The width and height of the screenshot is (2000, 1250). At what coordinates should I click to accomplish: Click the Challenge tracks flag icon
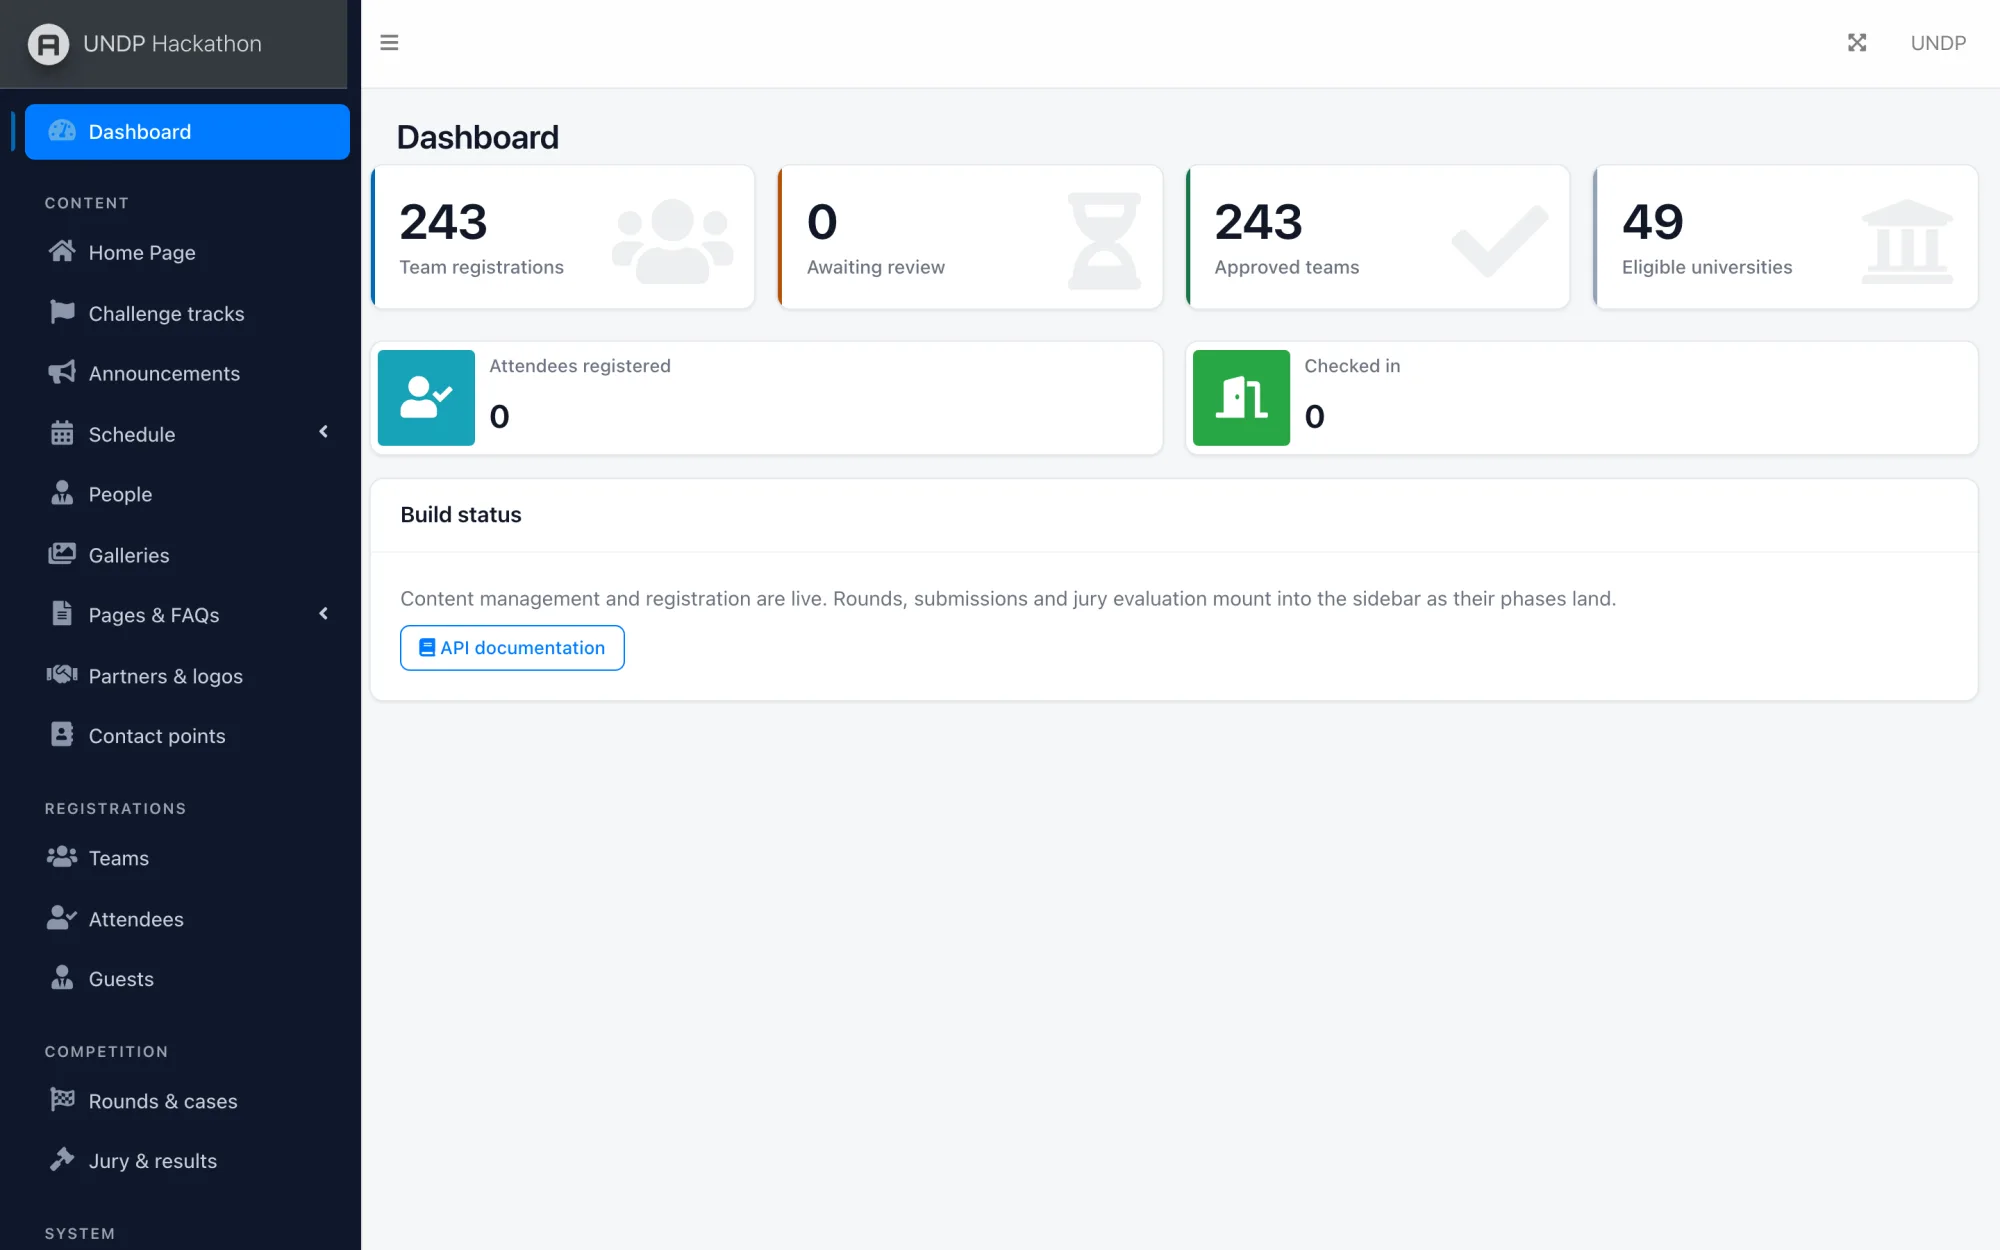pyautogui.click(x=62, y=312)
